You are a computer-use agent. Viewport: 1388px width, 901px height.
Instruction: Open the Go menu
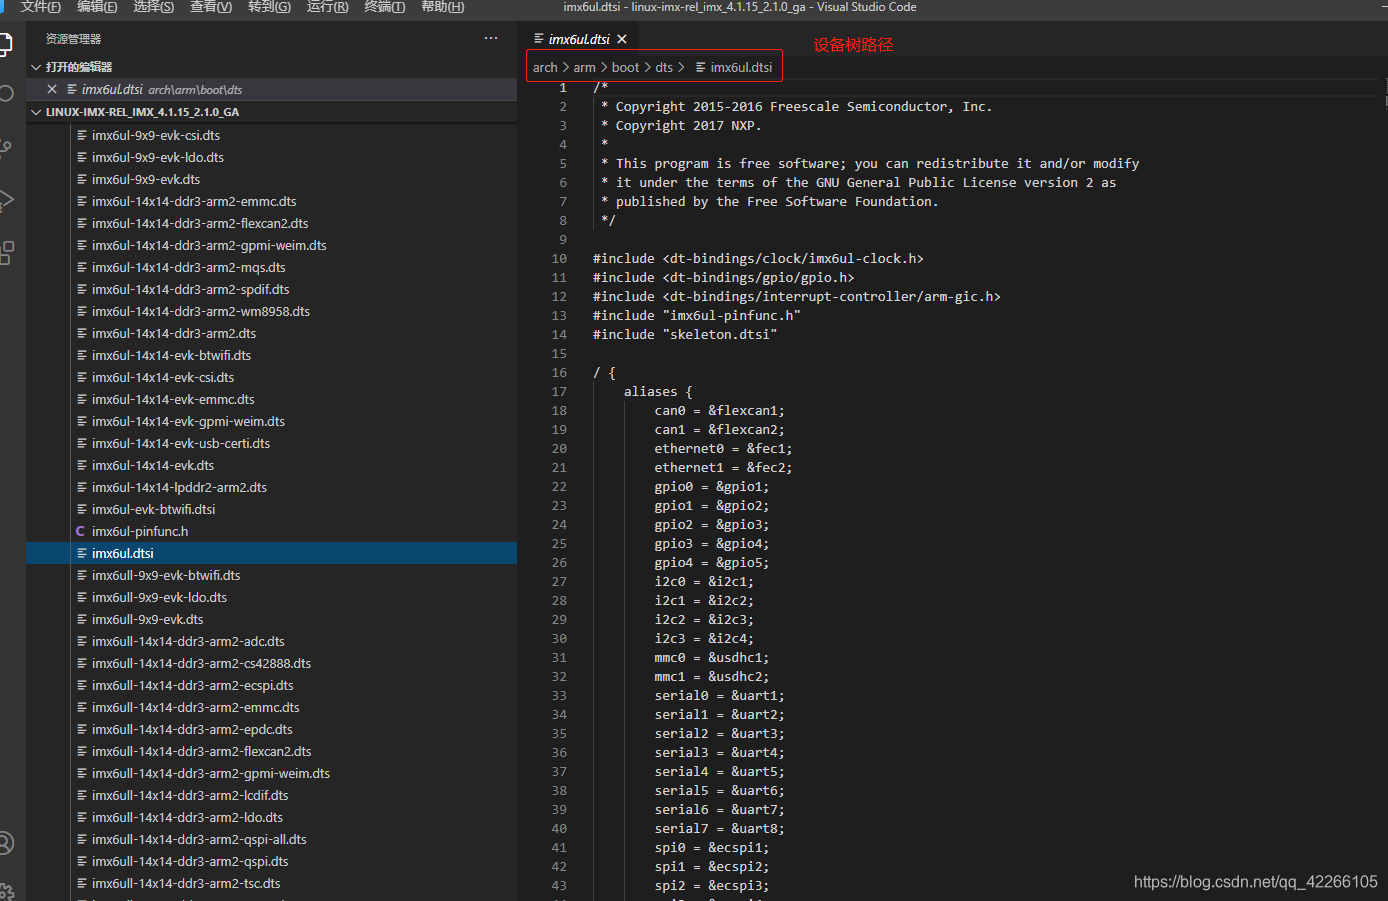[269, 7]
